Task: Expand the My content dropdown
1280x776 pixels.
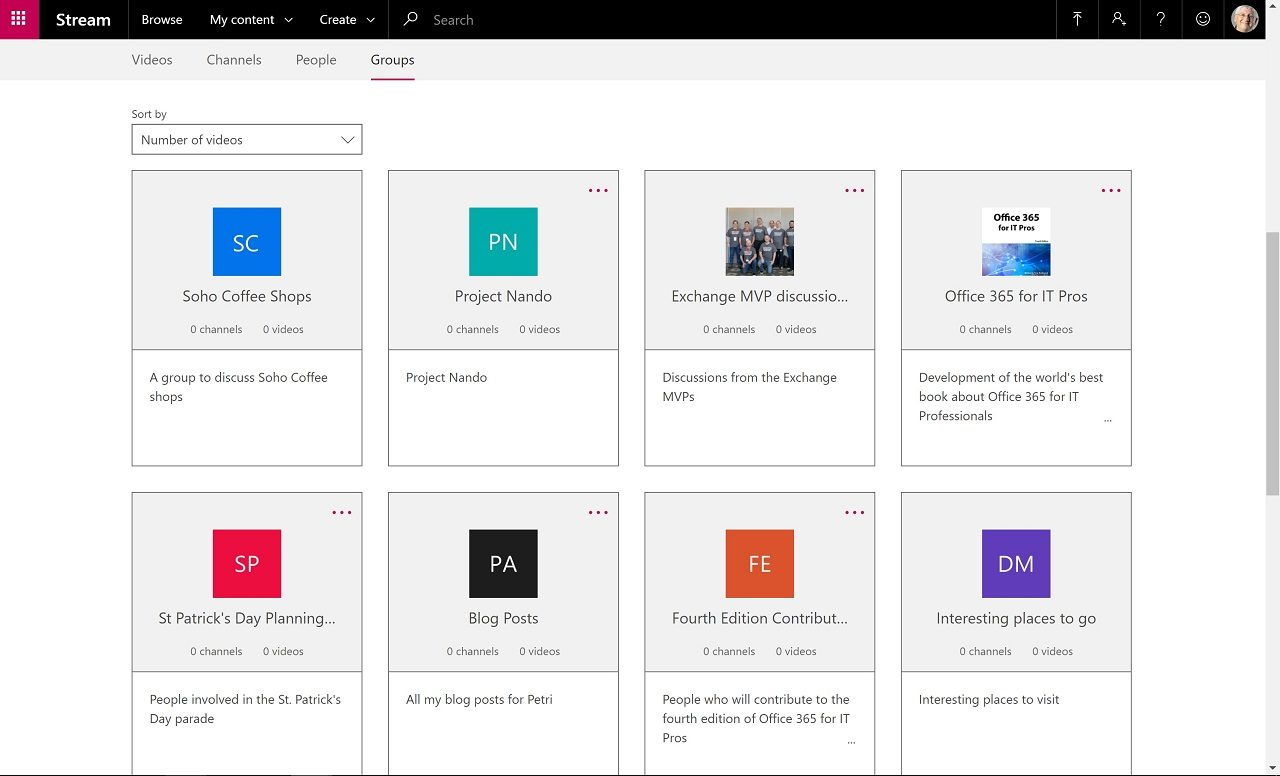Action: point(251,20)
